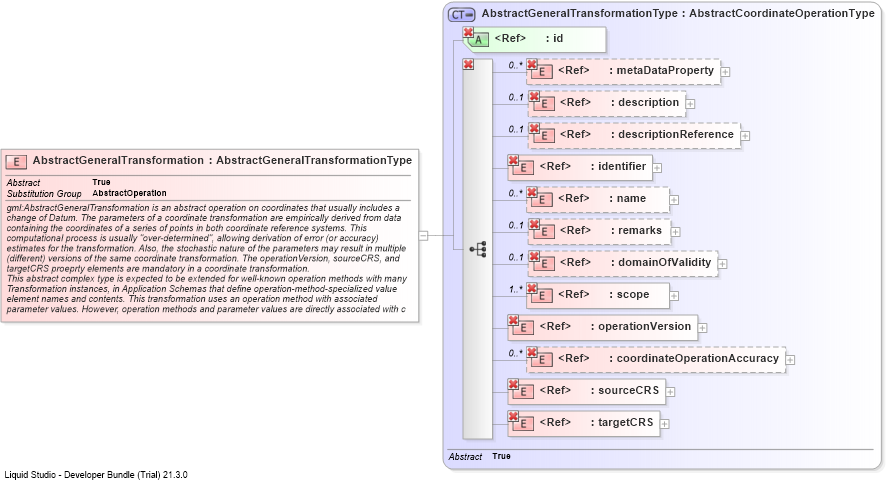Screen dimensions: 886x480
Task: Expand the descriptionReference element
Action: (x=745, y=136)
